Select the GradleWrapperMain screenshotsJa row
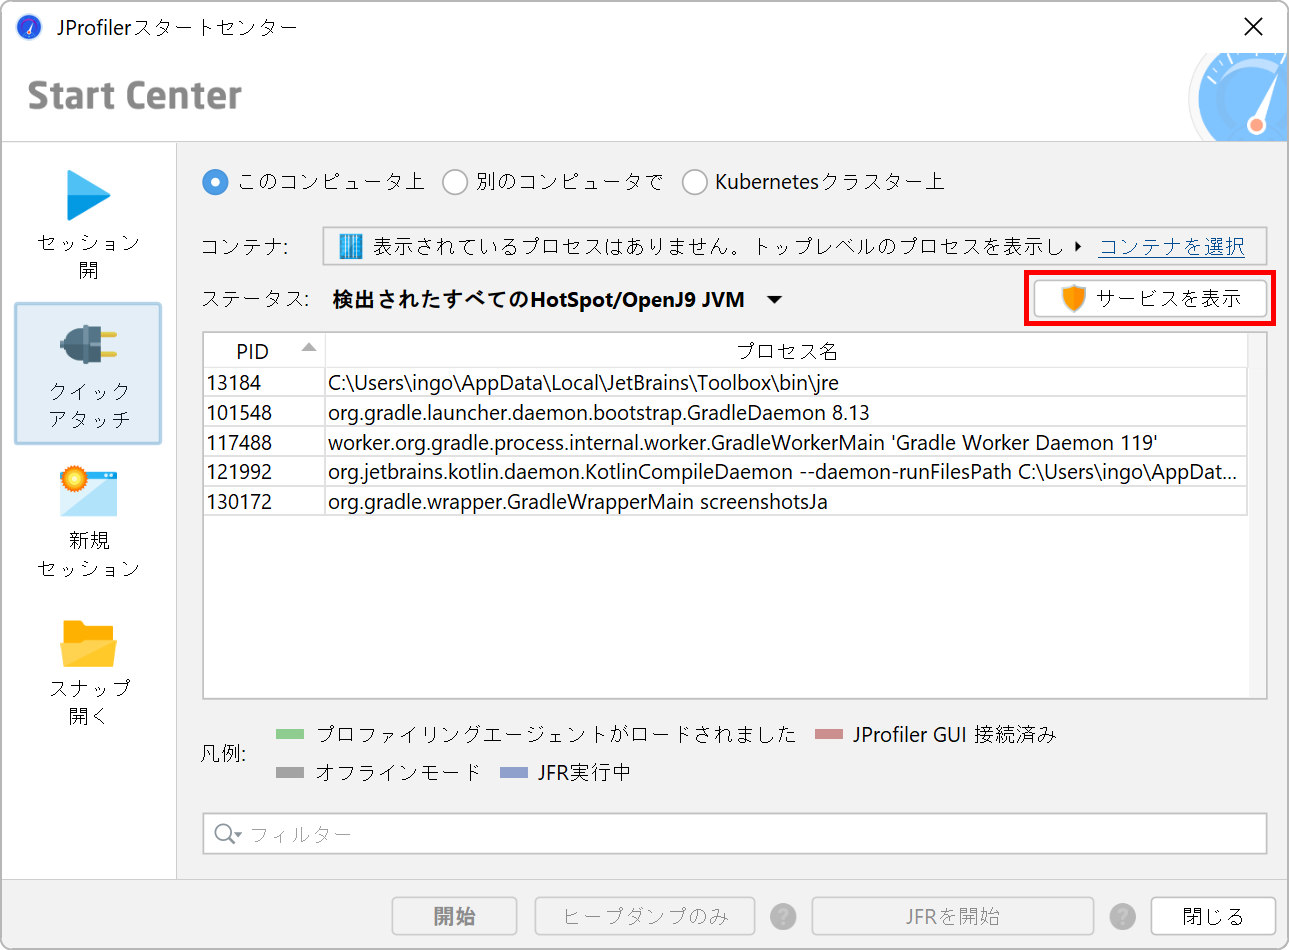The height and width of the screenshot is (950, 1289). [x=725, y=501]
